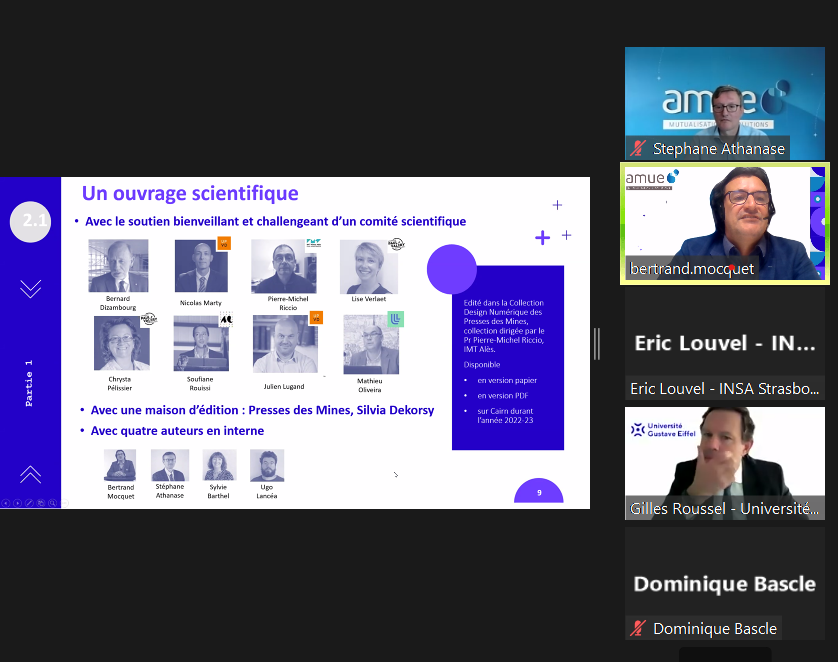Open the see-all-slides grid icon
Viewport: 838px width, 662px height.
point(41,503)
